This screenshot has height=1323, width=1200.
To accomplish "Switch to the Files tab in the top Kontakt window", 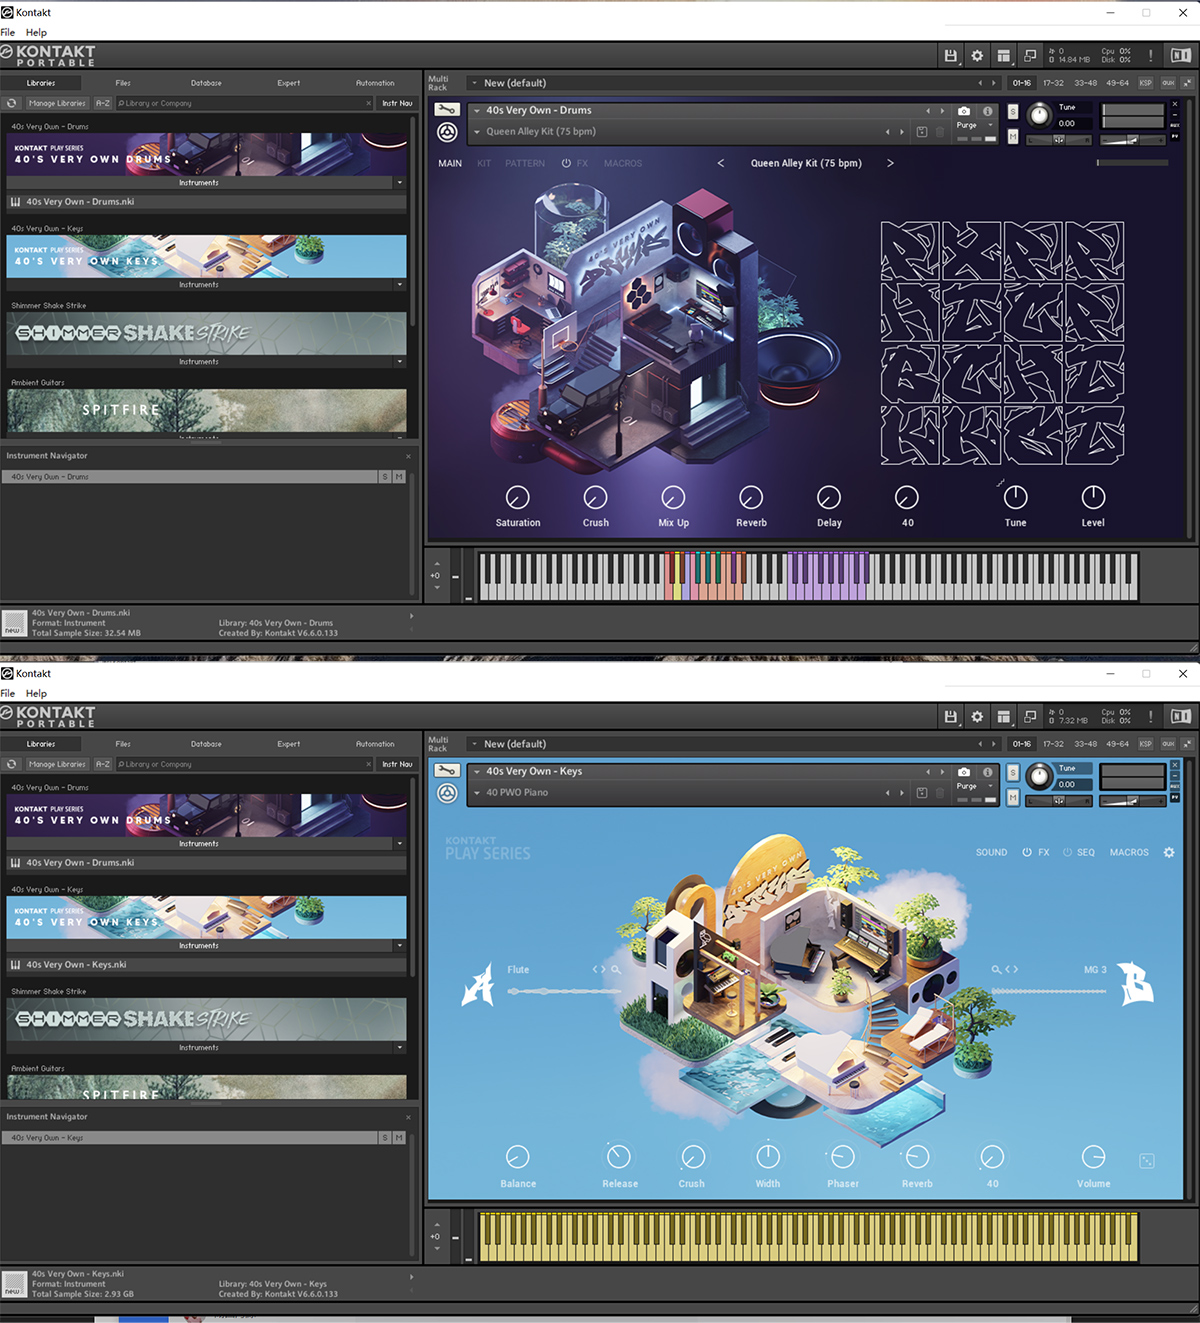I will pyautogui.click(x=123, y=83).
